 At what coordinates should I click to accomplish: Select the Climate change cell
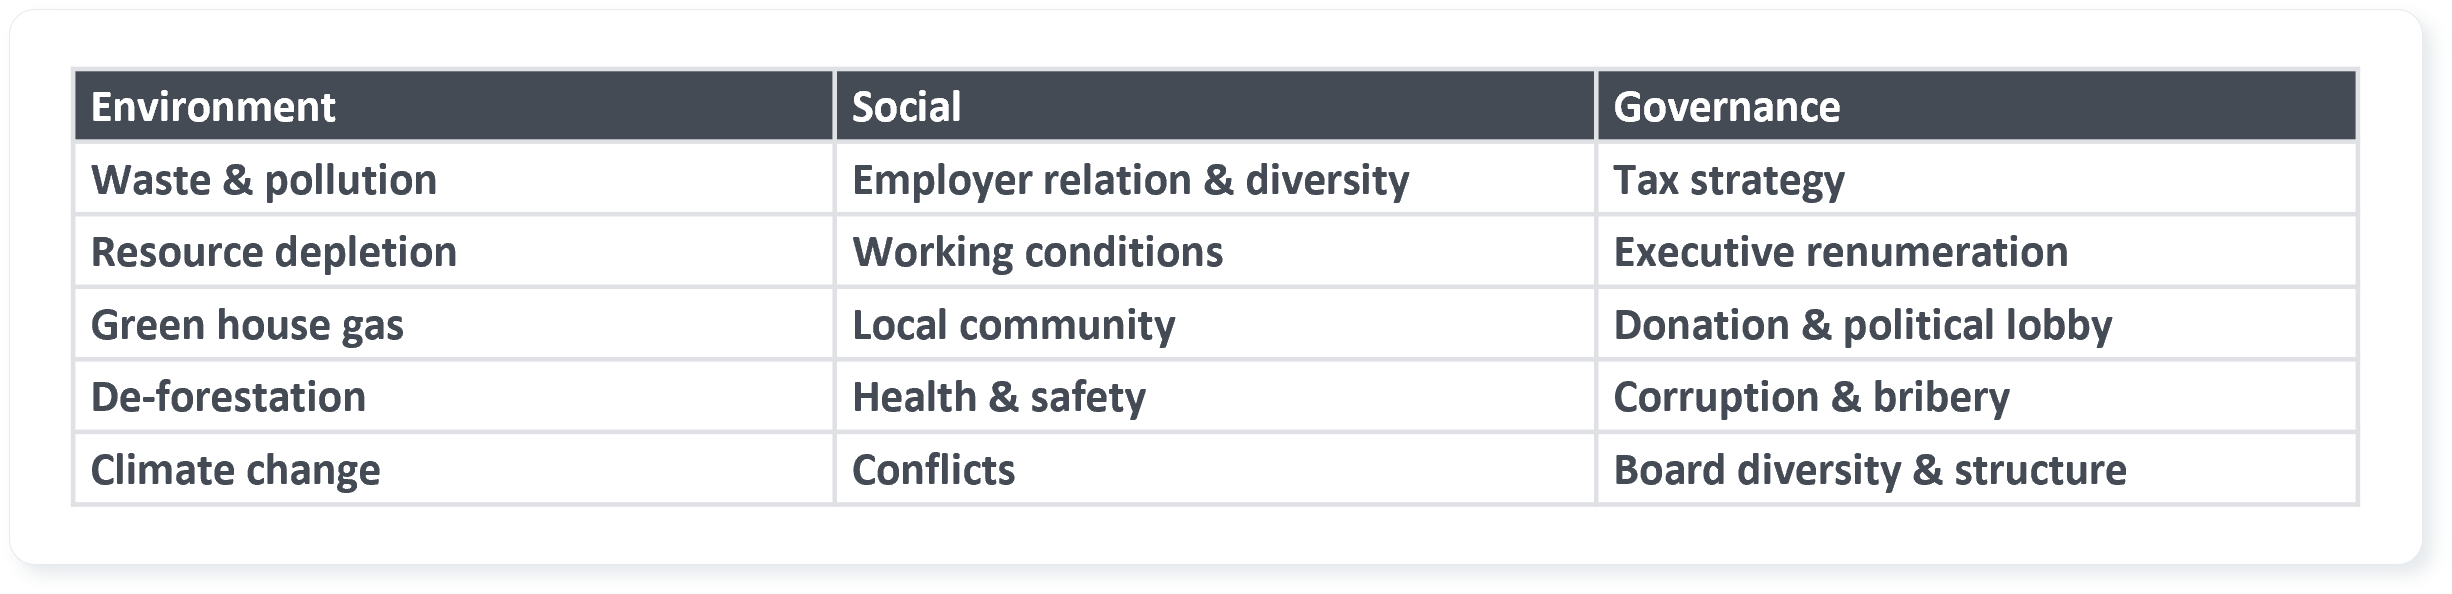point(453,469)
